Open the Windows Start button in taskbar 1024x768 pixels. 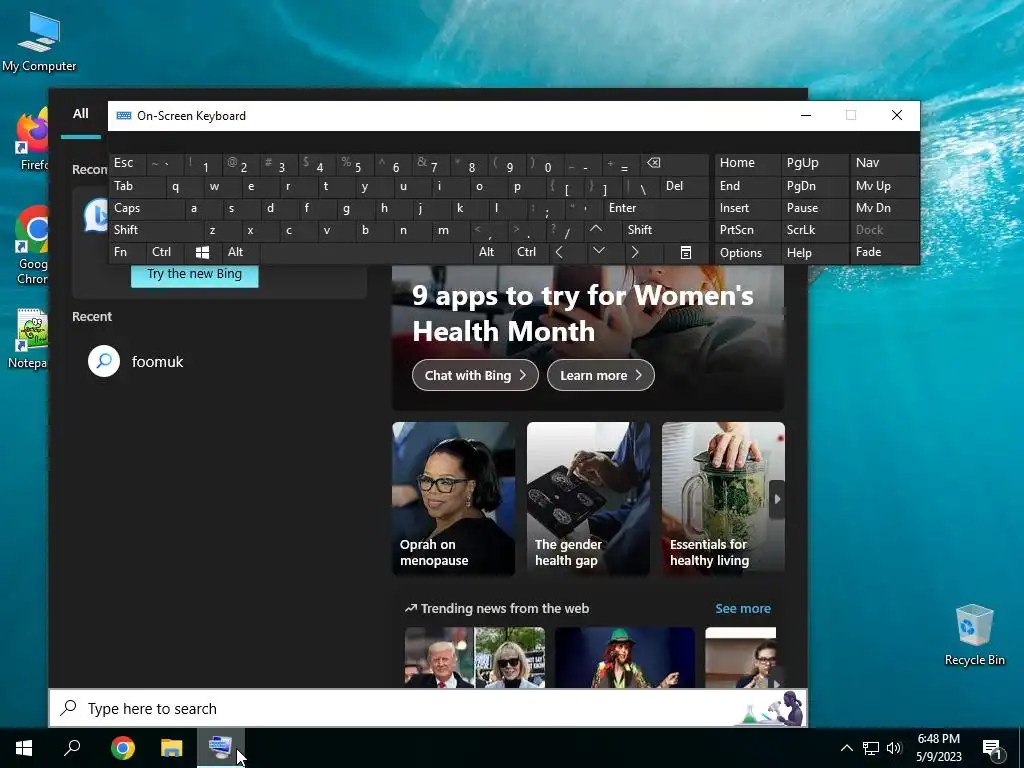pyautogui.click(x=24, y=748)
